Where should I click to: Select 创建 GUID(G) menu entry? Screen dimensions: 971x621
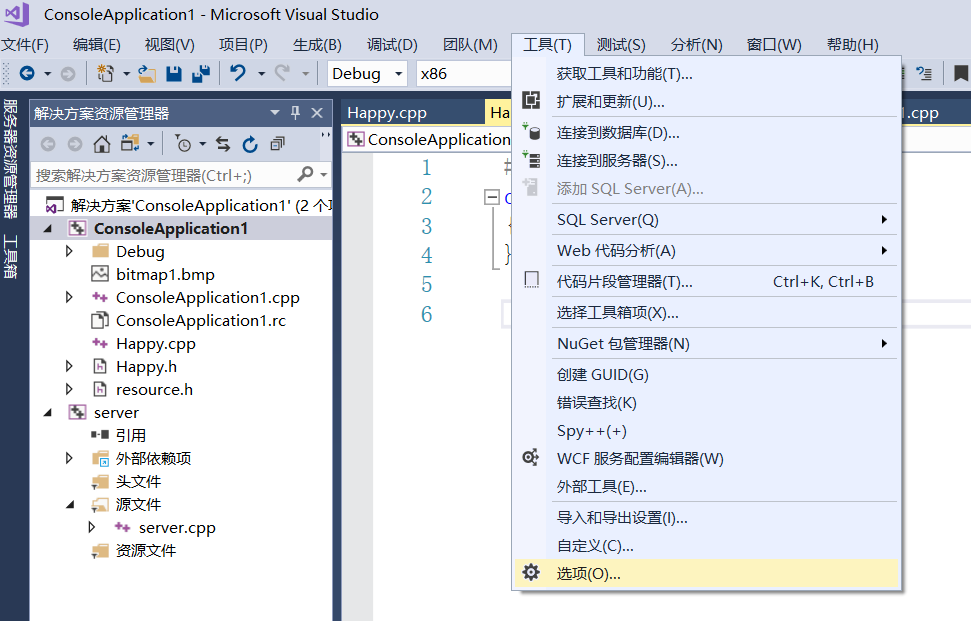pyautogui.click(x=706, y=375)
